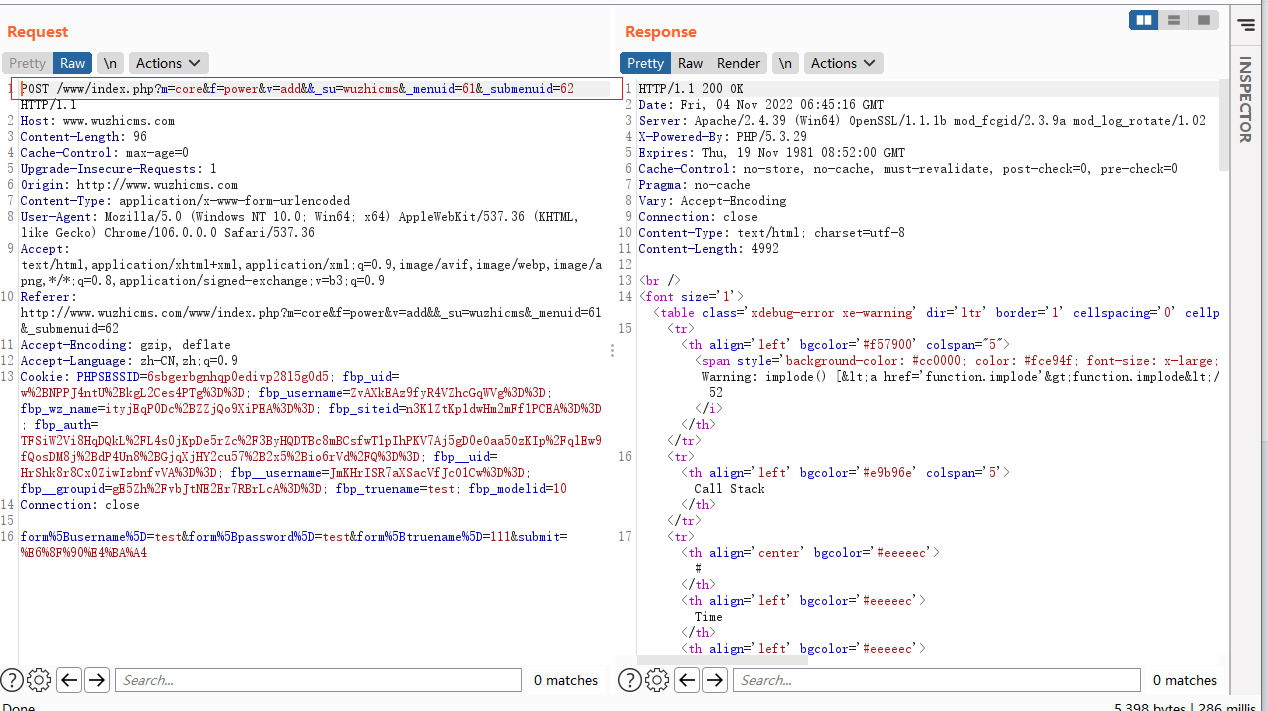Viewport: 1268px width, 711px height.
Task: Click the Server: Apache/2.4.39 header
Action: pos(922,121)
